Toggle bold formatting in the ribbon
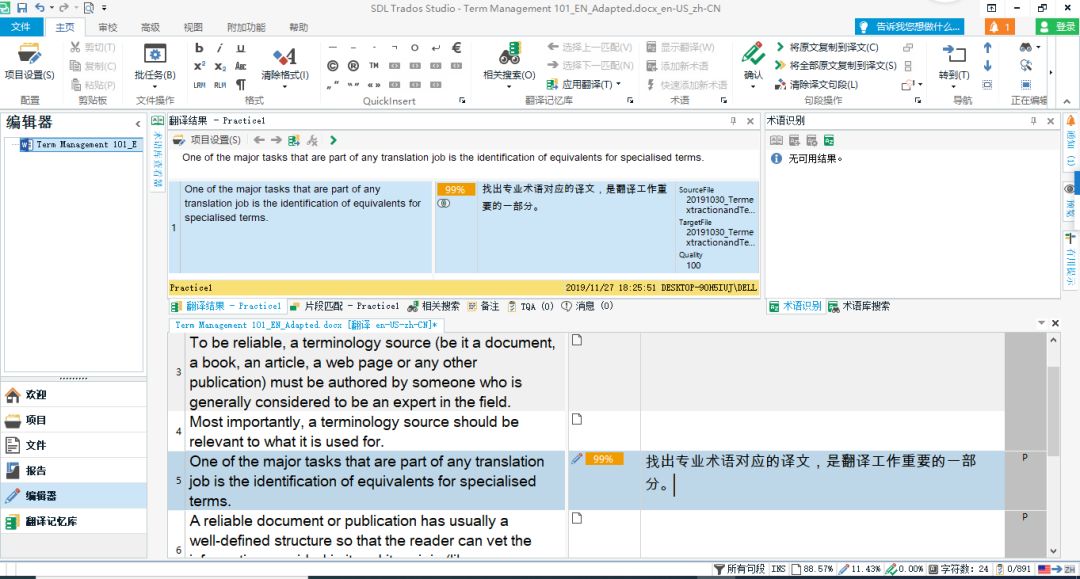This screenshot has height=579, width=1080. [197, 48]
